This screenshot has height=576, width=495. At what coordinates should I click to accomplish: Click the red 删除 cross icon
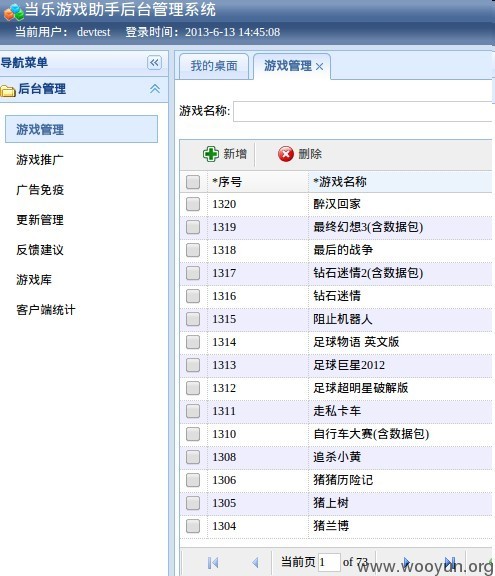pyautogui.click(x=286, y=154)
